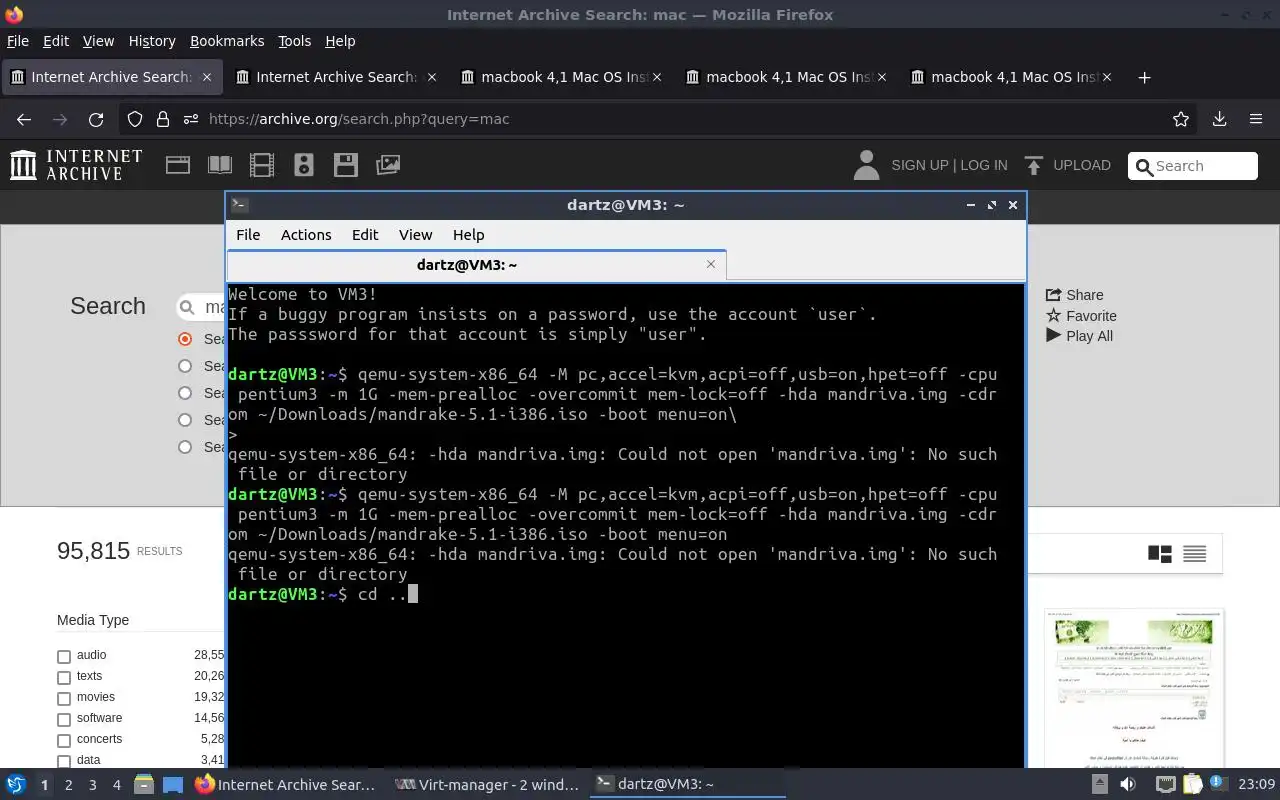Check the concerts media type checkbox

tap(64, 740)
